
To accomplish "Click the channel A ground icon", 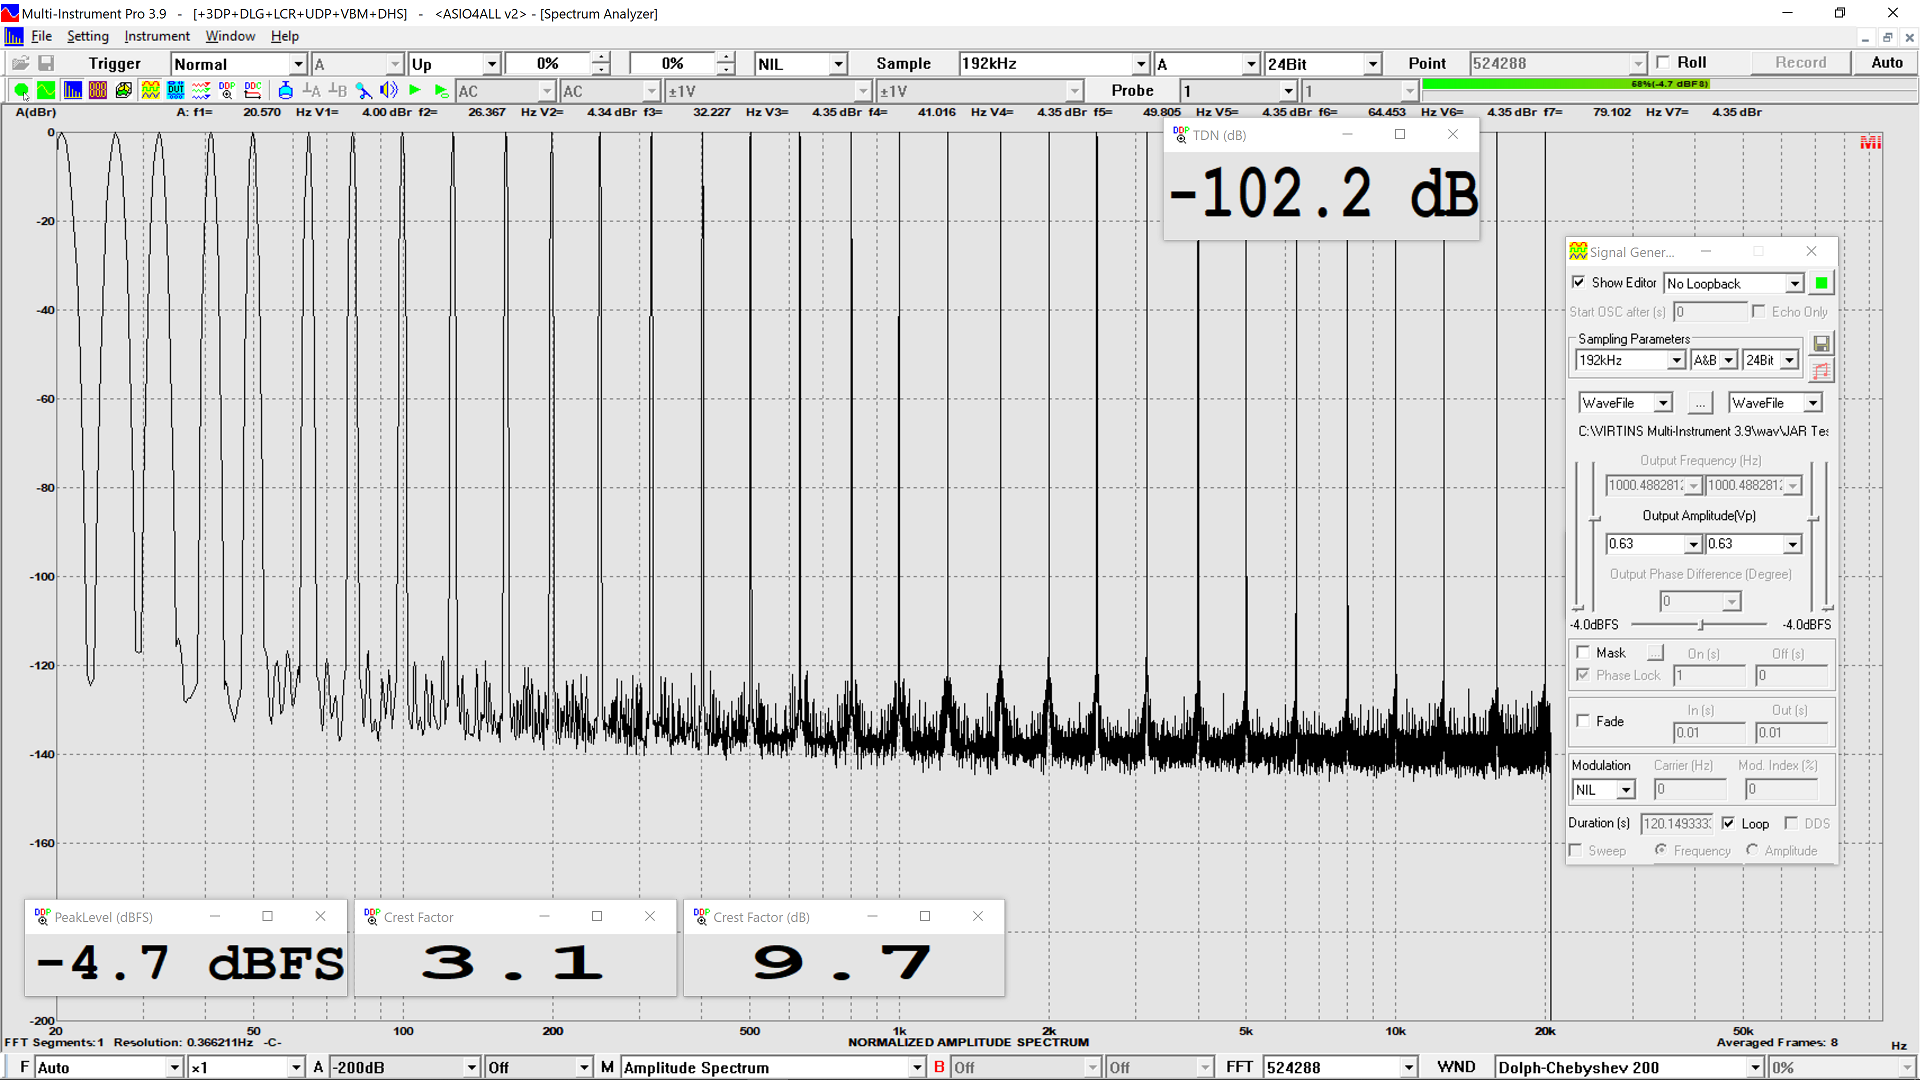I will [x=311, y=91].
